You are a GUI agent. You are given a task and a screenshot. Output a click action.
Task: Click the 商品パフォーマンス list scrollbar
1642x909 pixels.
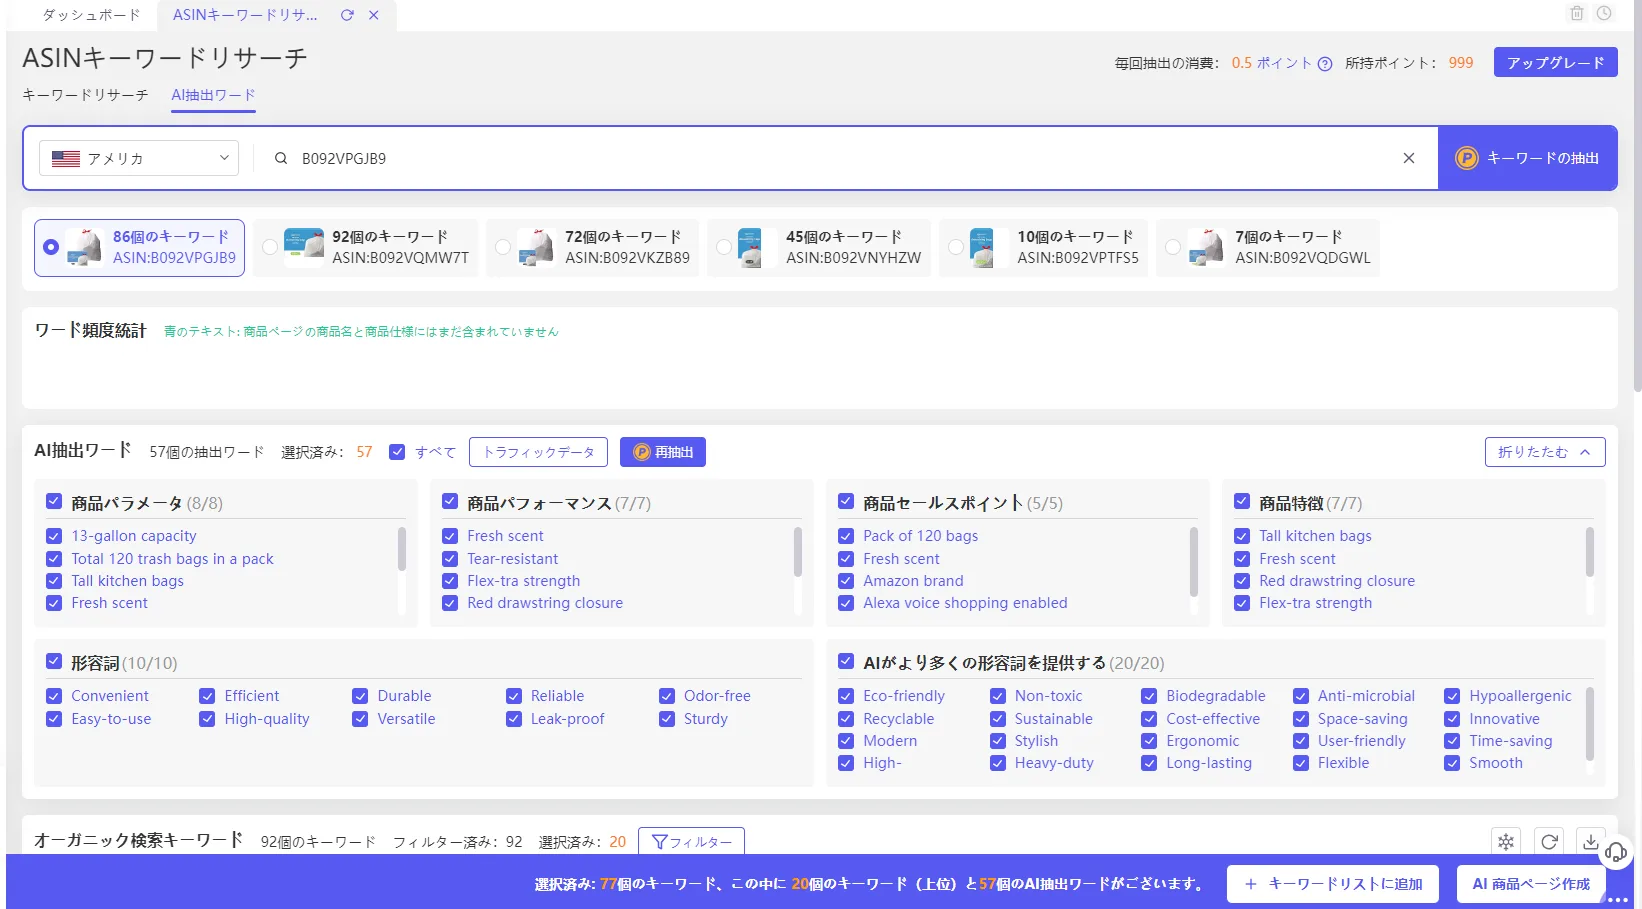click(x=798, y=552)
